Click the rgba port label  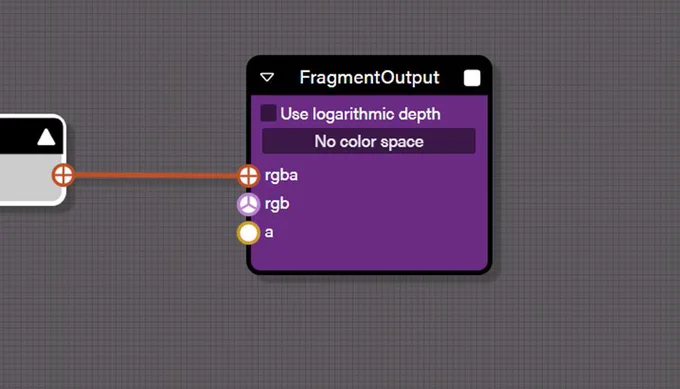(x=281, y=176)
